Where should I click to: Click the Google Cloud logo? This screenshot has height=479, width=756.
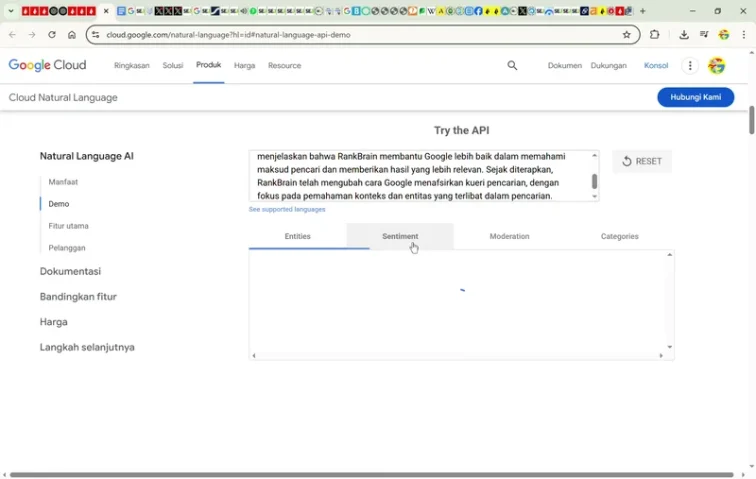click(x=47, y=65)
